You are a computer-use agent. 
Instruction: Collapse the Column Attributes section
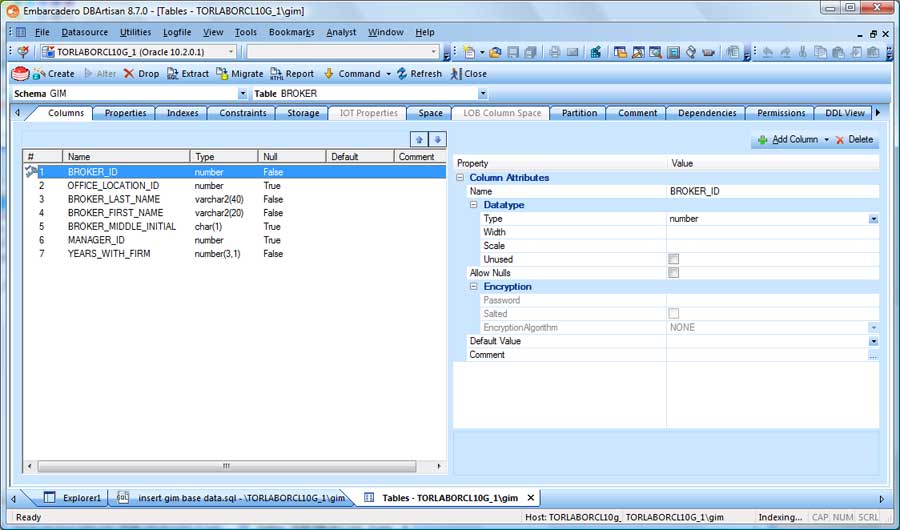[460, 178]
